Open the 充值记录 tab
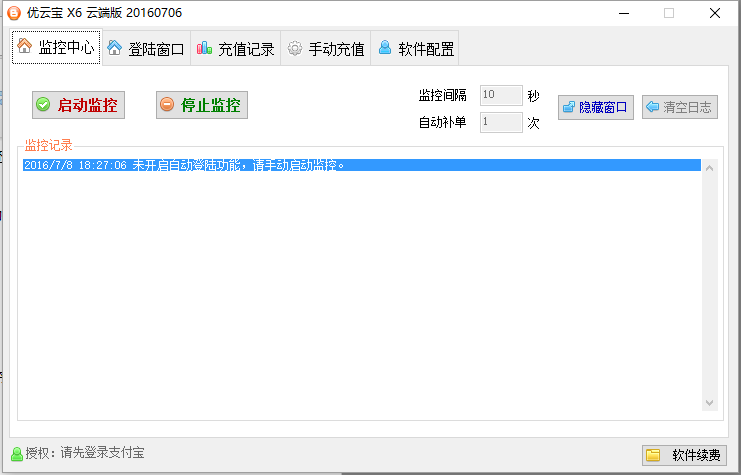Screen dimensions: 741x475 [236, 49]
